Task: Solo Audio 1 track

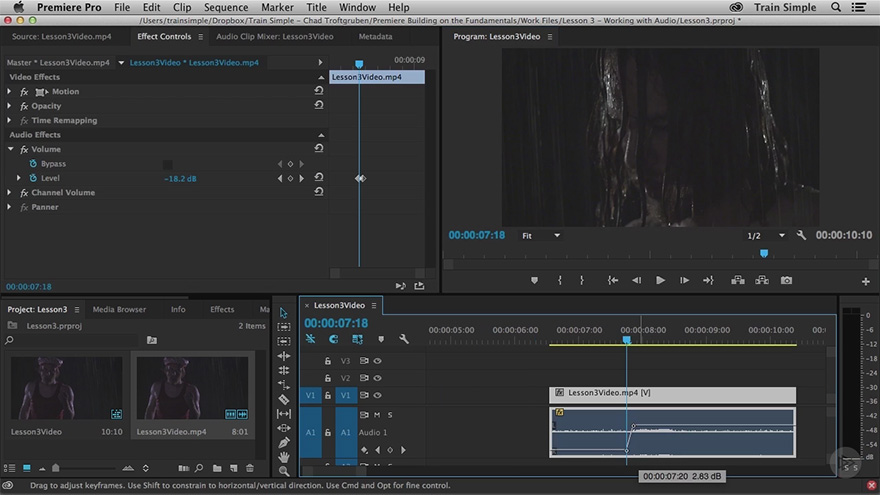Action: (390, 415)
